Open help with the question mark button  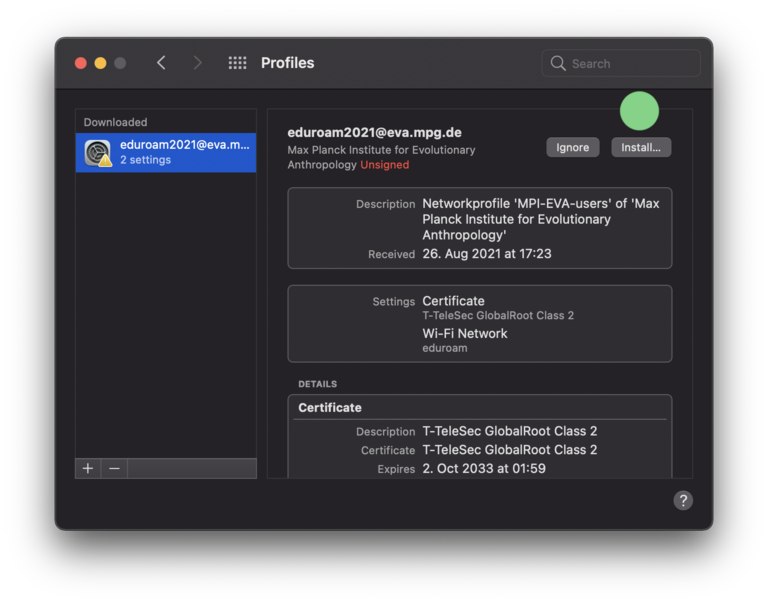pyautogui.click(x=683, y=500)
